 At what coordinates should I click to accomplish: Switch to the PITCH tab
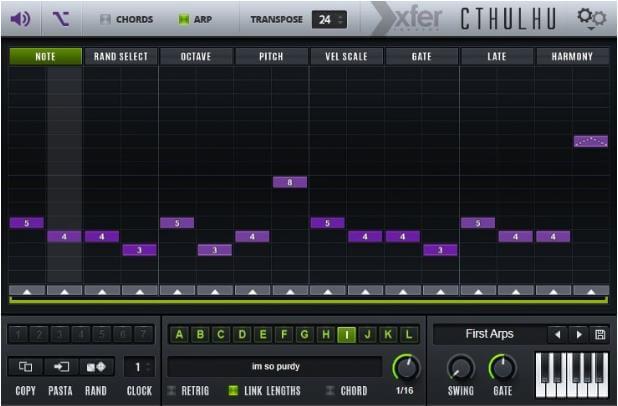pyautogui.click(x=271, y=56)
